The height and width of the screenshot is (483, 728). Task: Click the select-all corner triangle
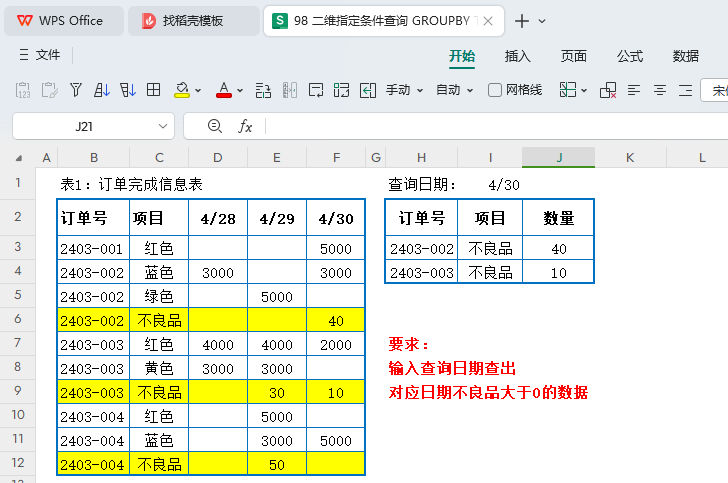19,158
